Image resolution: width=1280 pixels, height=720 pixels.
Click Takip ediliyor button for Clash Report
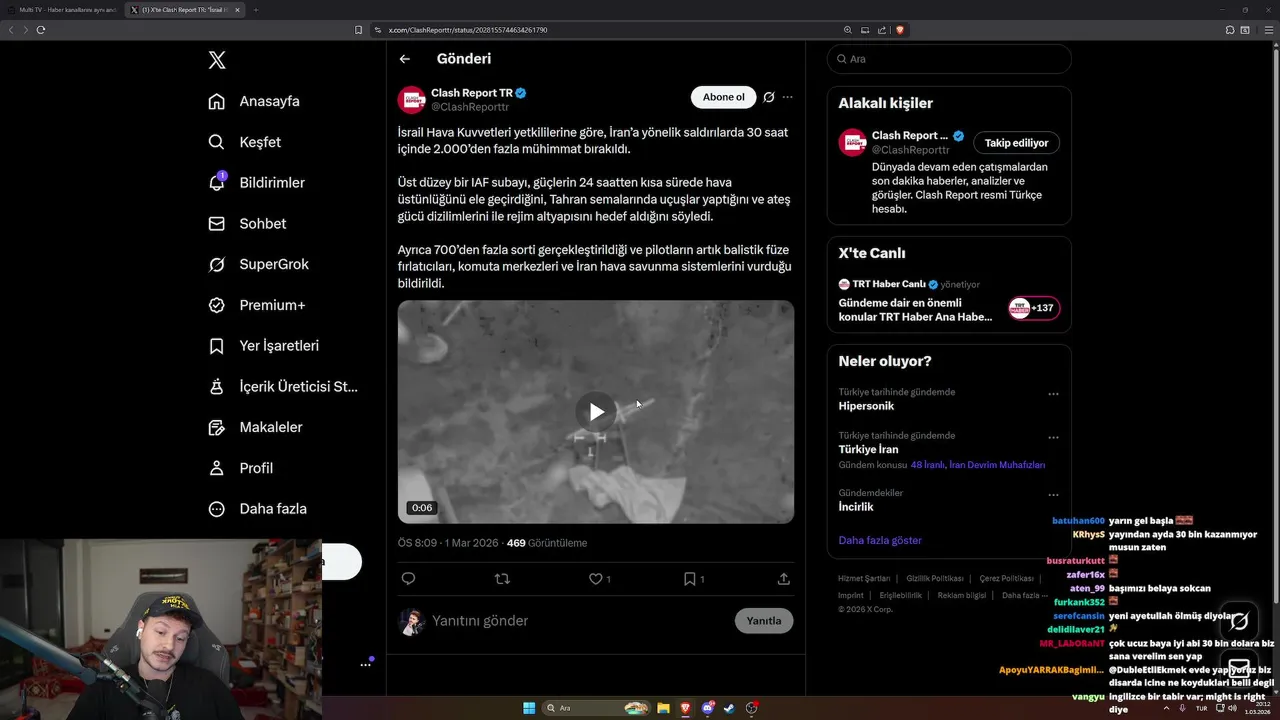[x=1017, y=143]
